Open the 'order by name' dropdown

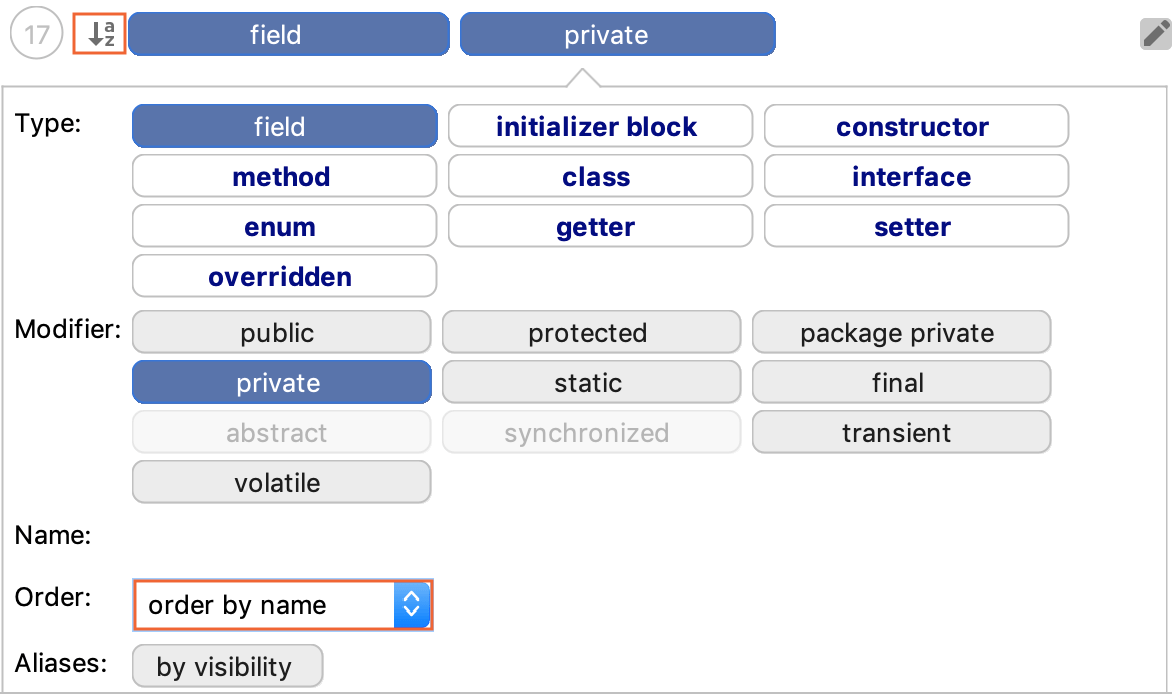coord(283,605)
